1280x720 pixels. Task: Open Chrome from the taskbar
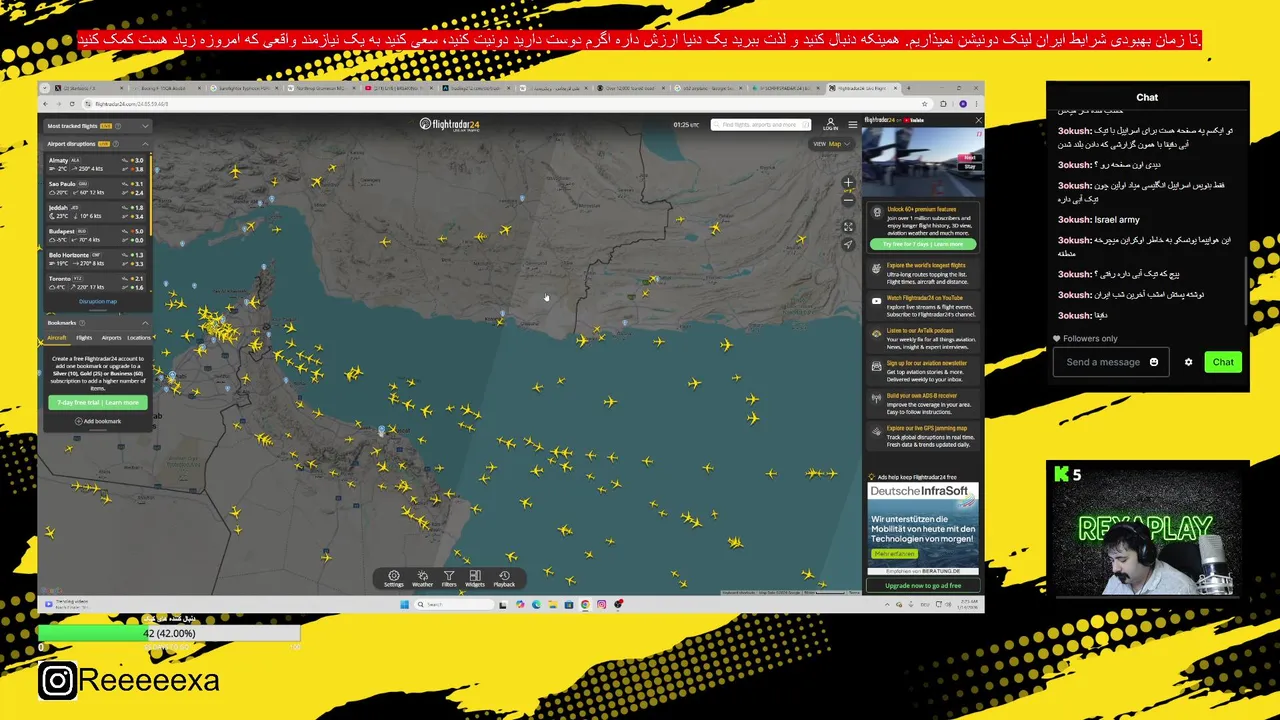(585, 604)
